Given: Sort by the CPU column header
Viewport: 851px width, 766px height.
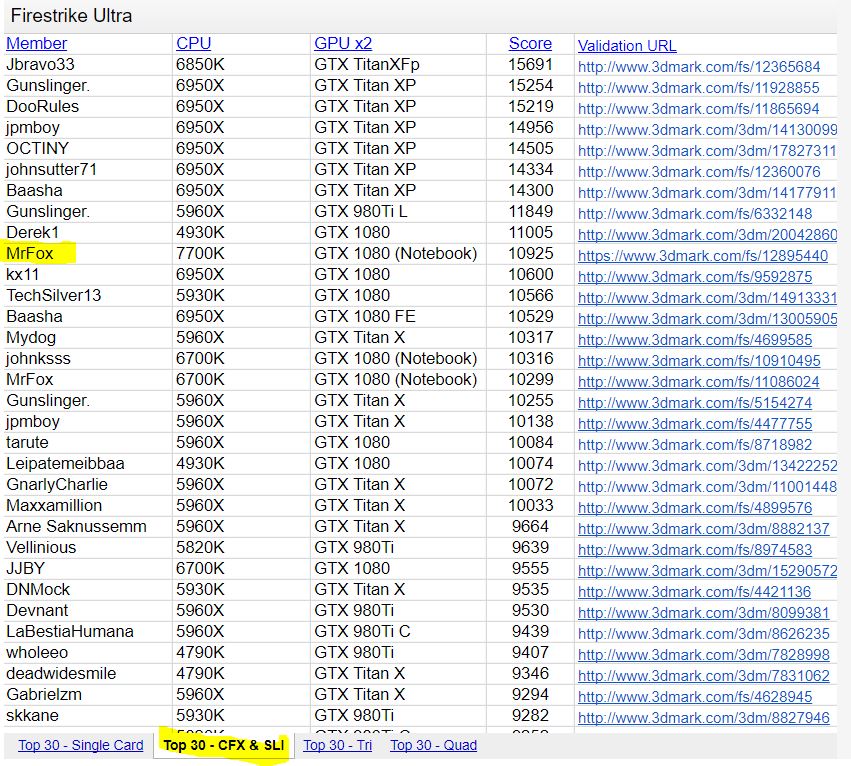Looking at the screenshot, I should (193, 43).
